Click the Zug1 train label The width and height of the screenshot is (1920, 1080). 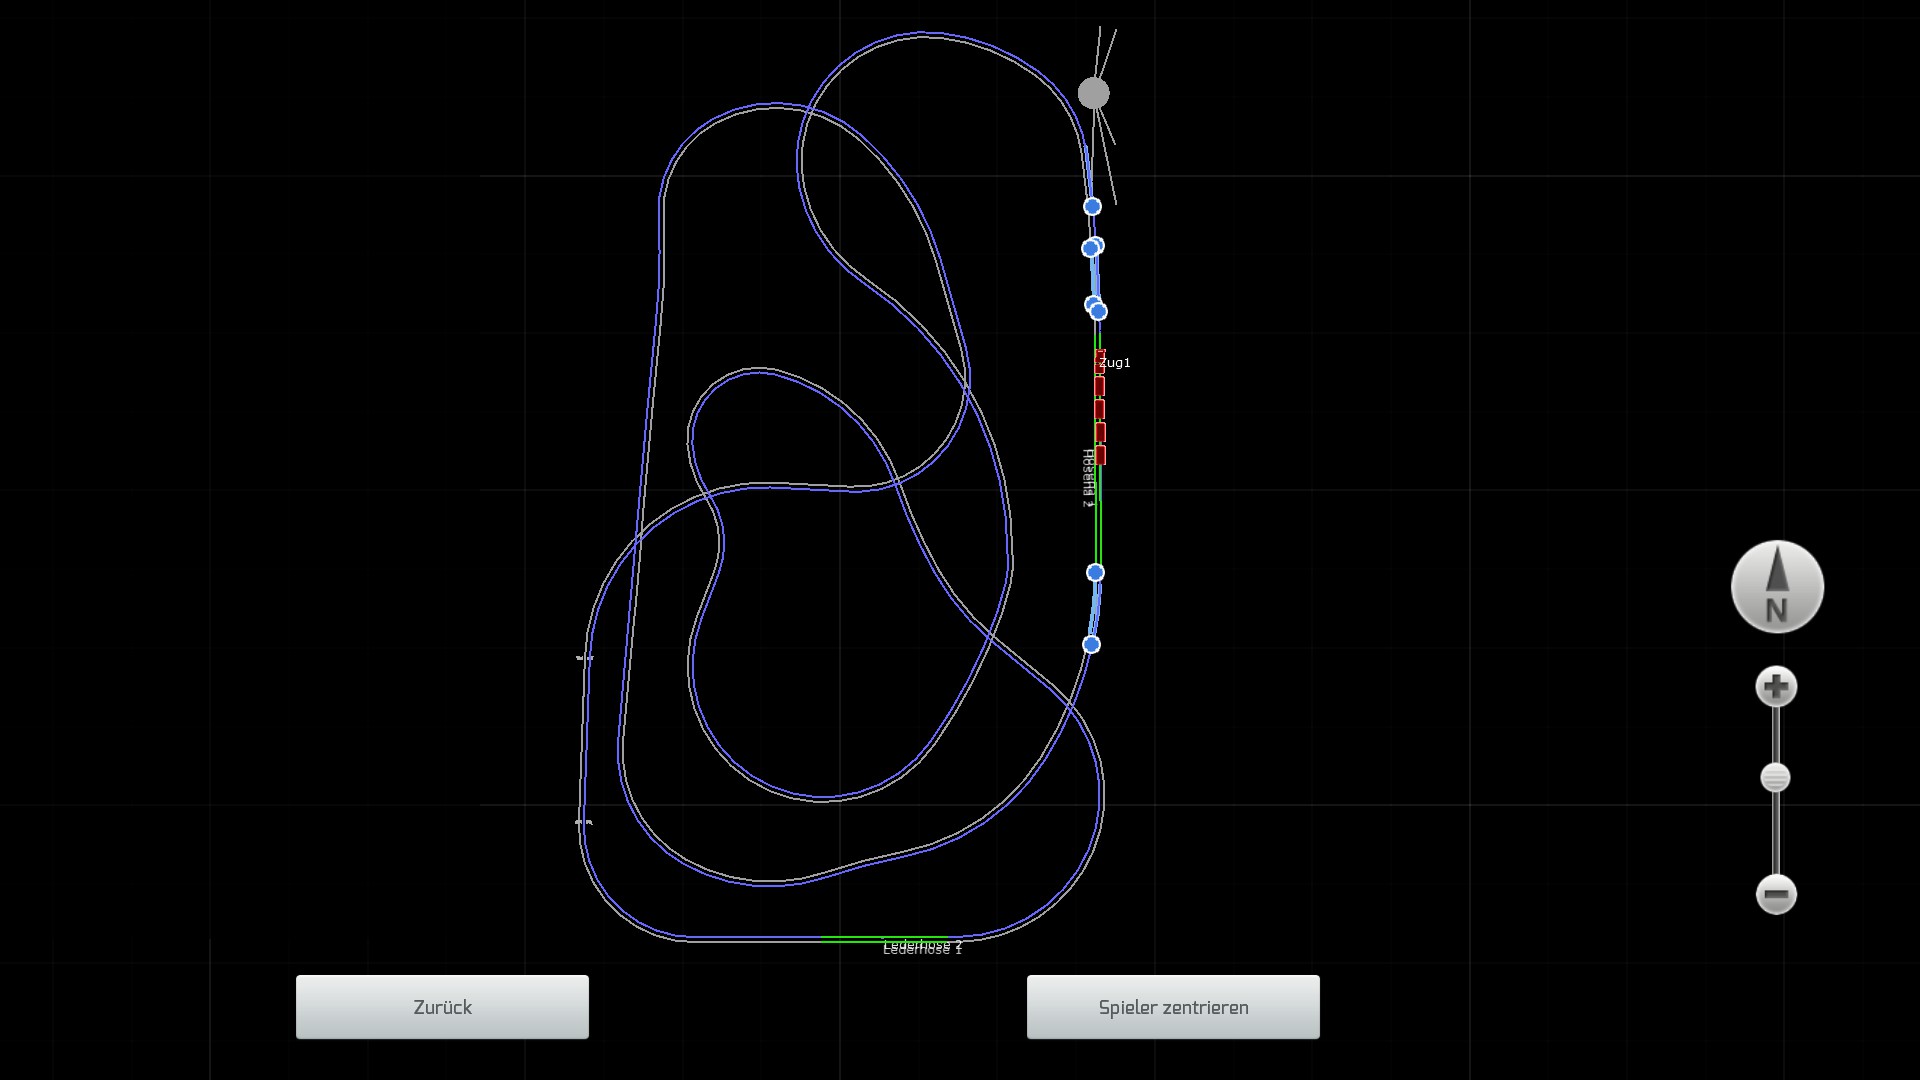(1115, 362)
